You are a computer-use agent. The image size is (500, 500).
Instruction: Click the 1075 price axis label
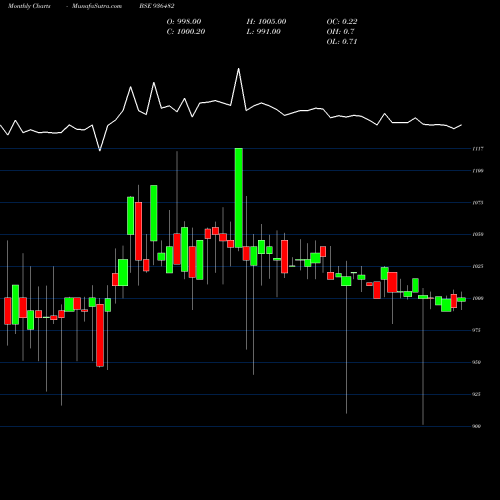click(x=478, y=203)
